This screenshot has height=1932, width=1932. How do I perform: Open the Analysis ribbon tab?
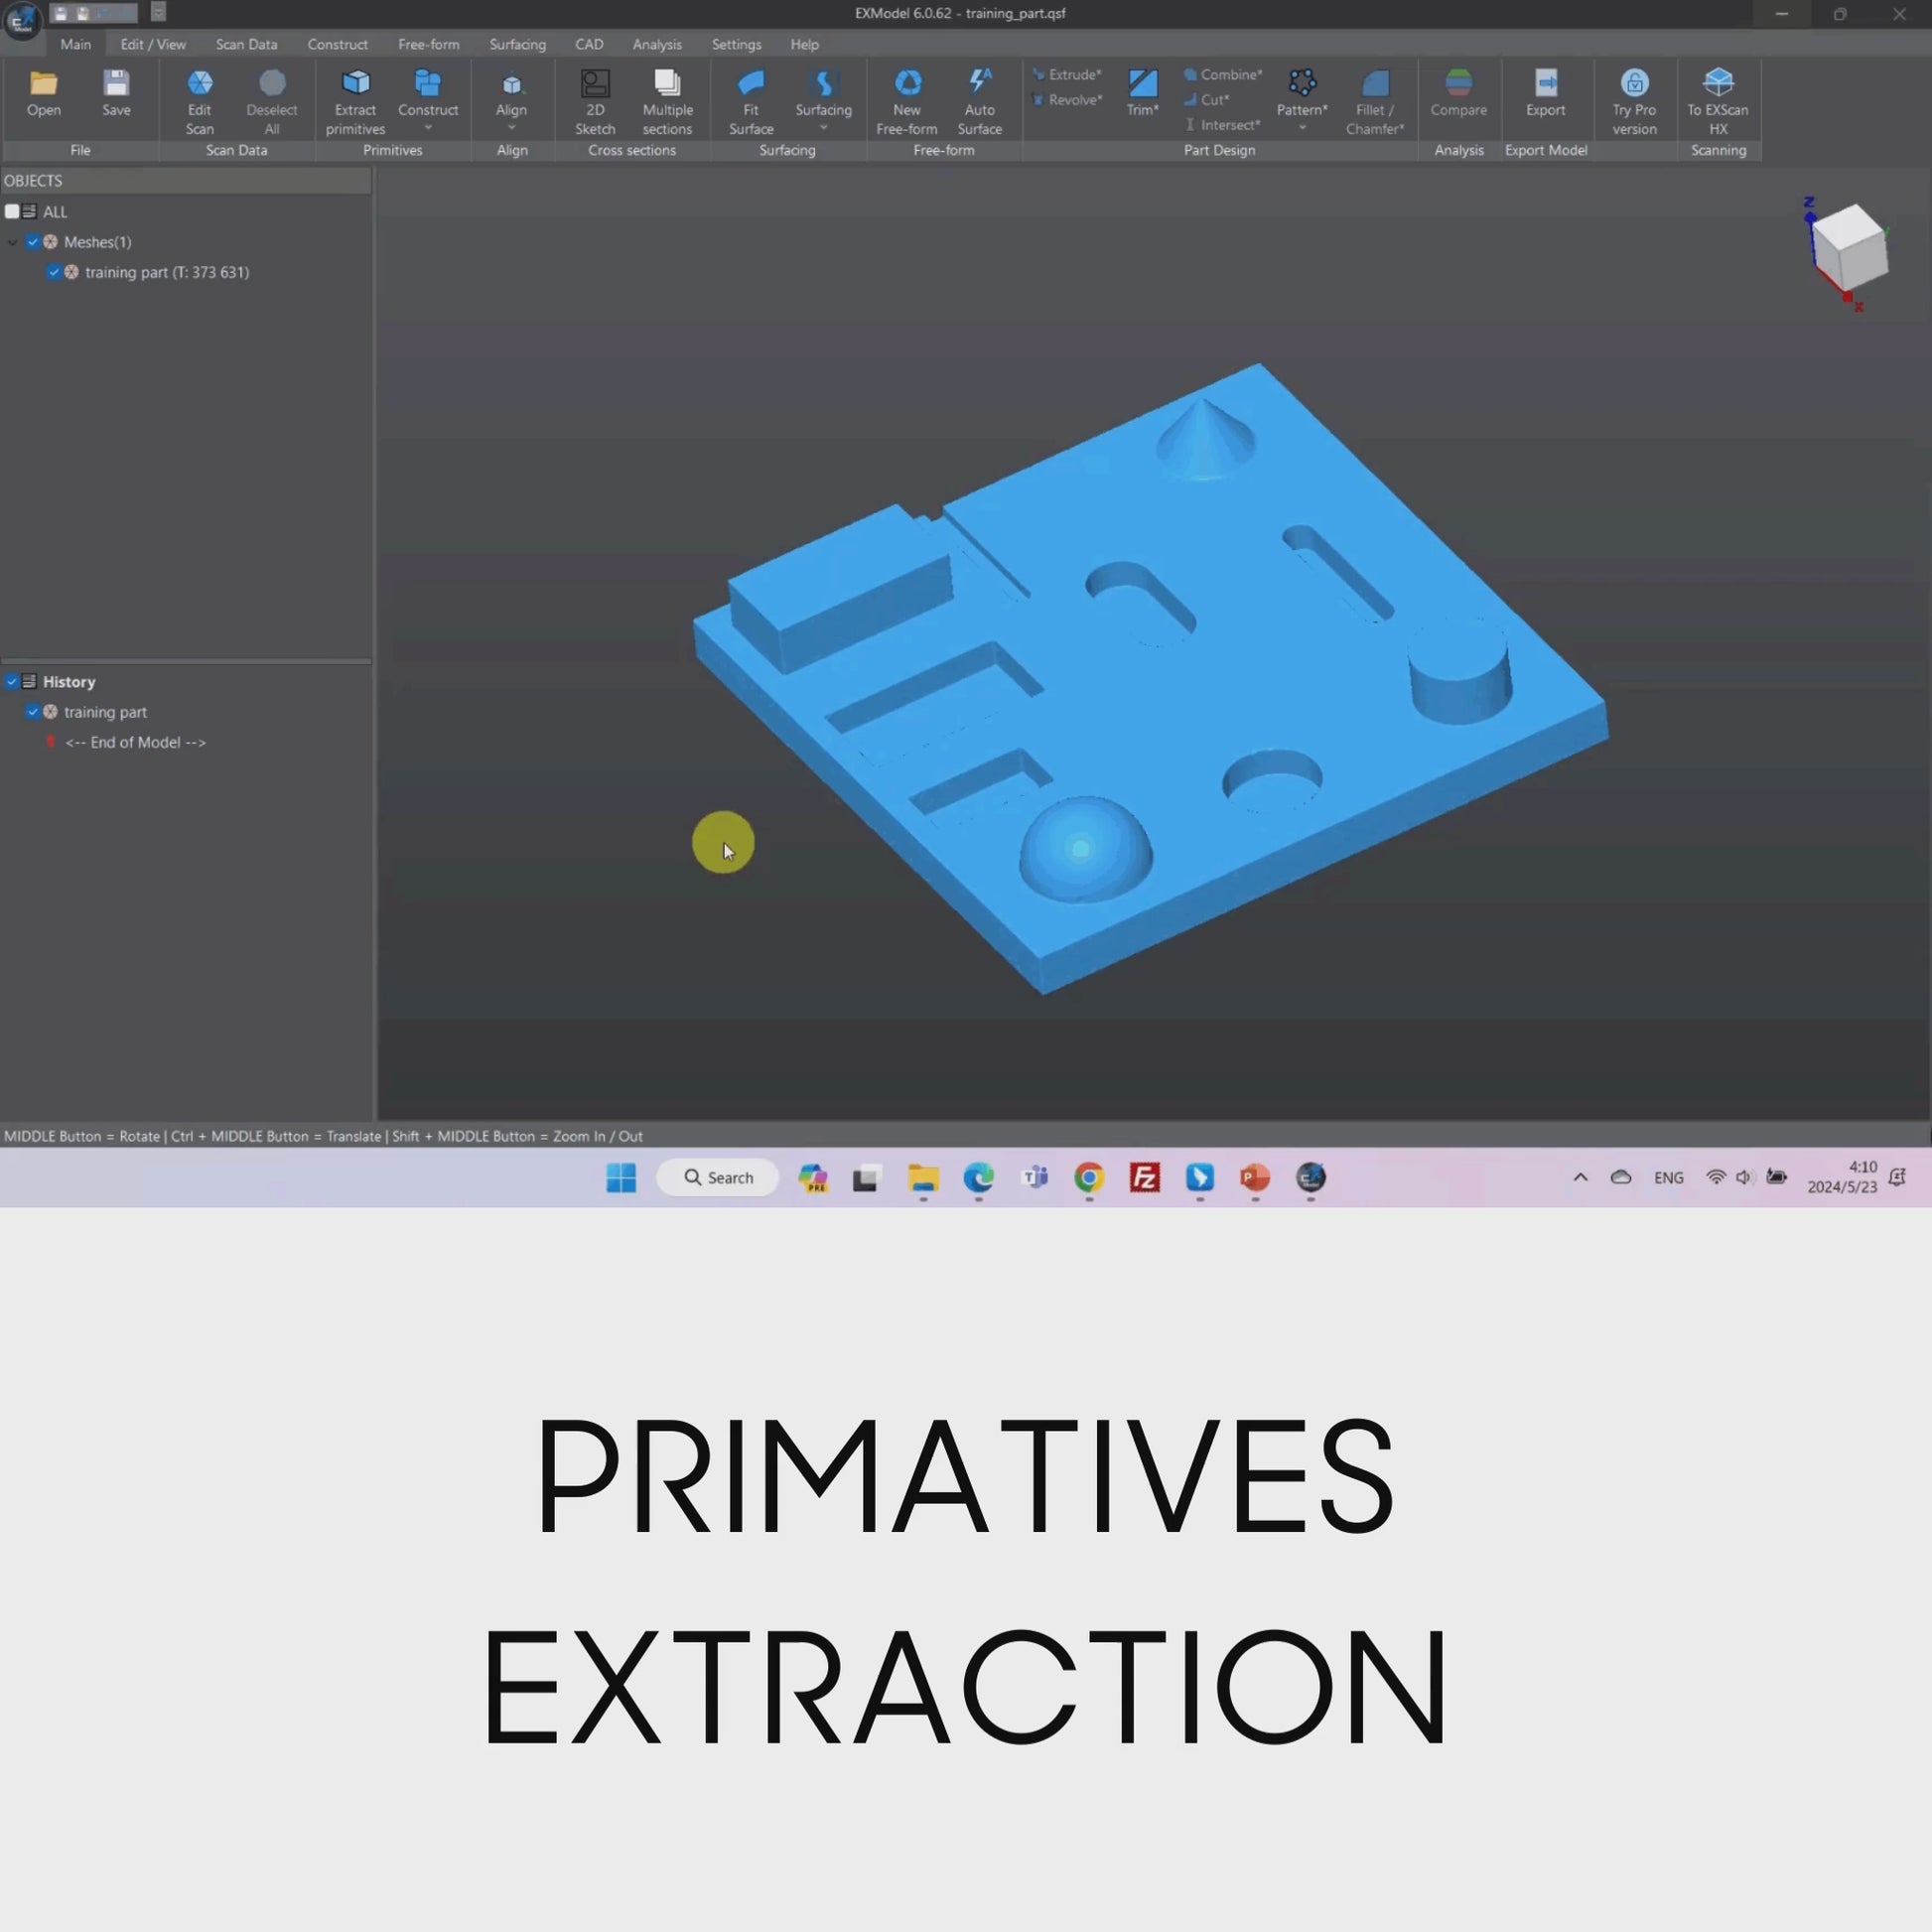click(656, 44)
